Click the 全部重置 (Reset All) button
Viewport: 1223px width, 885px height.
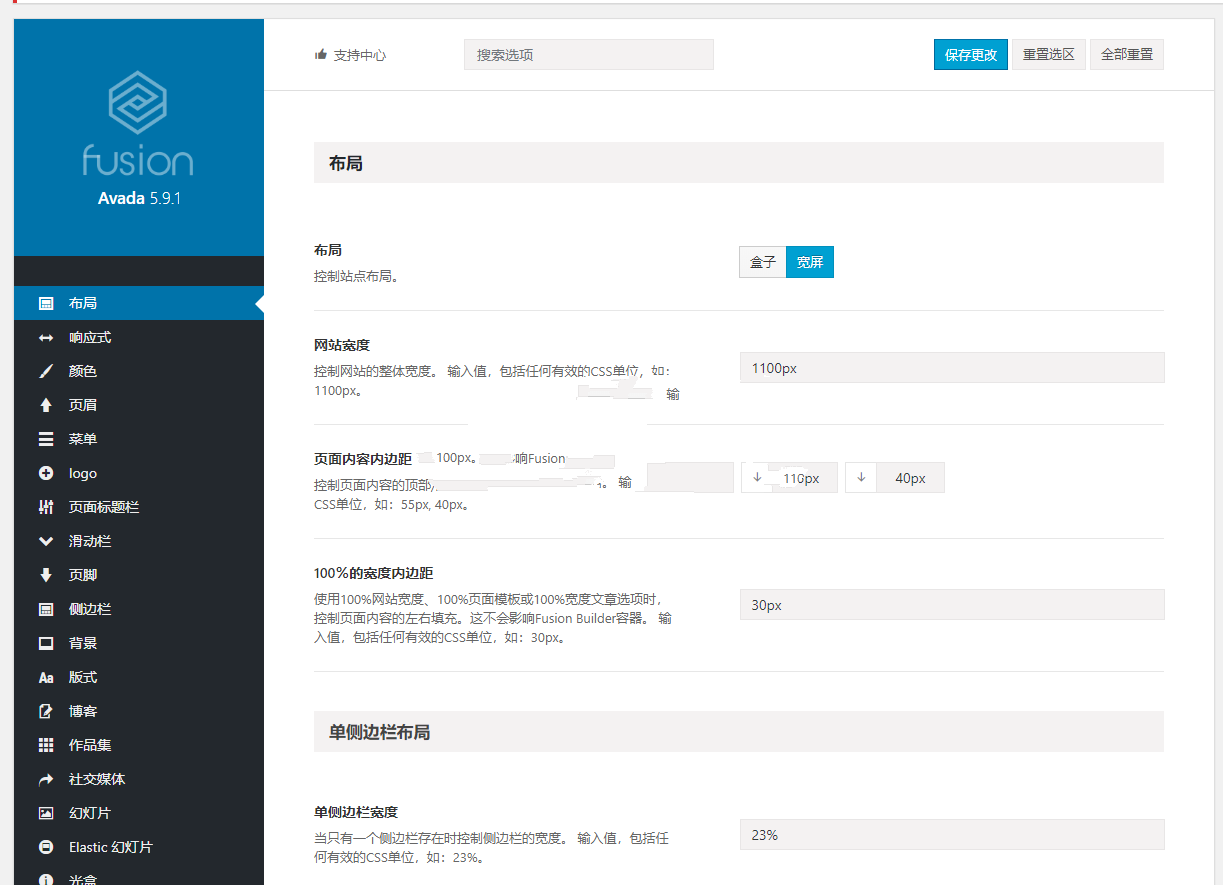click(x=1126, y=54)
